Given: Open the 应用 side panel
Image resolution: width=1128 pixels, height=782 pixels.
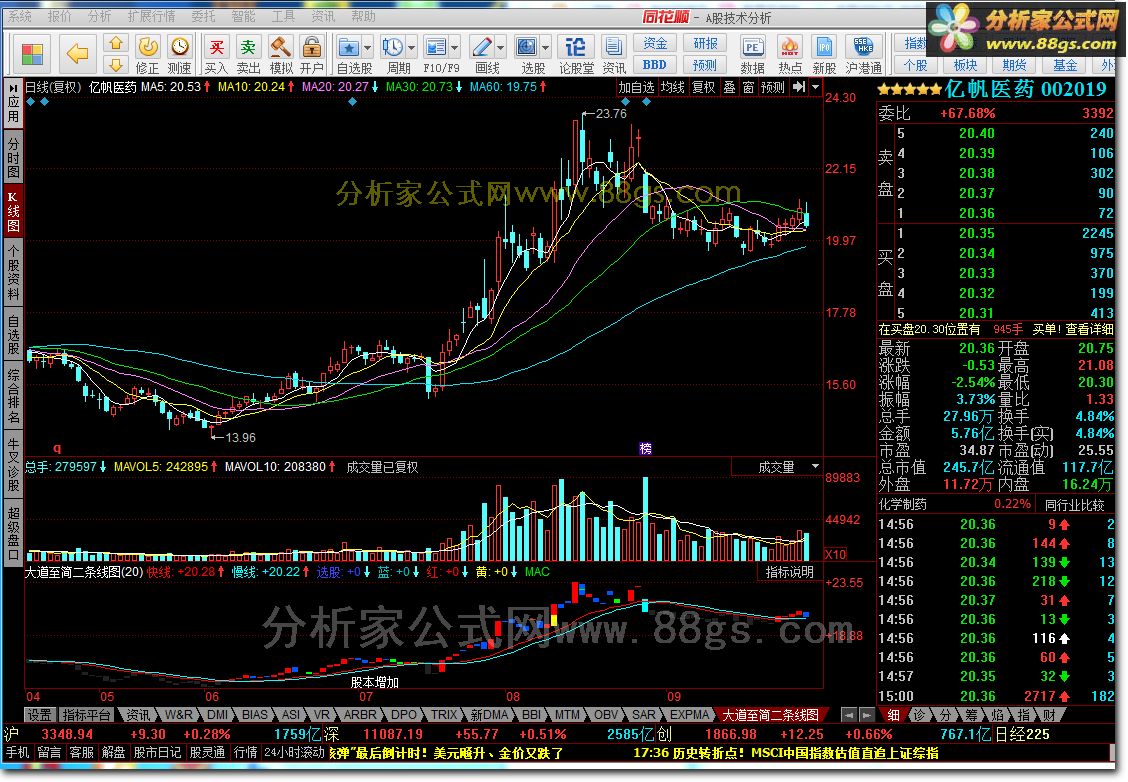Looking at the screenshot, I should 13,103.
